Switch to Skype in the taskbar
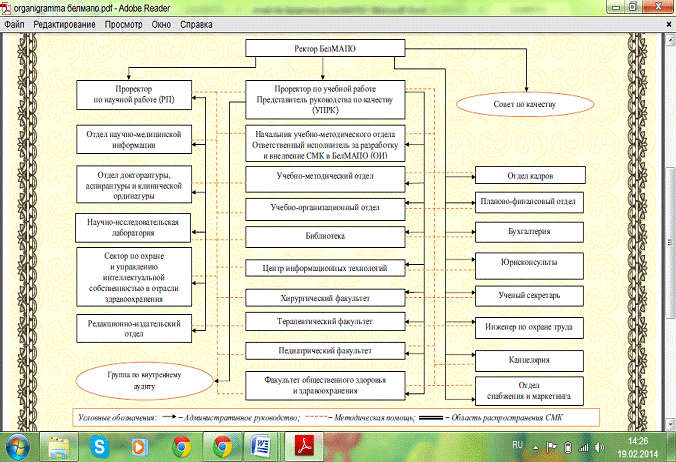The image size is (676, 462). click(99, 445)
